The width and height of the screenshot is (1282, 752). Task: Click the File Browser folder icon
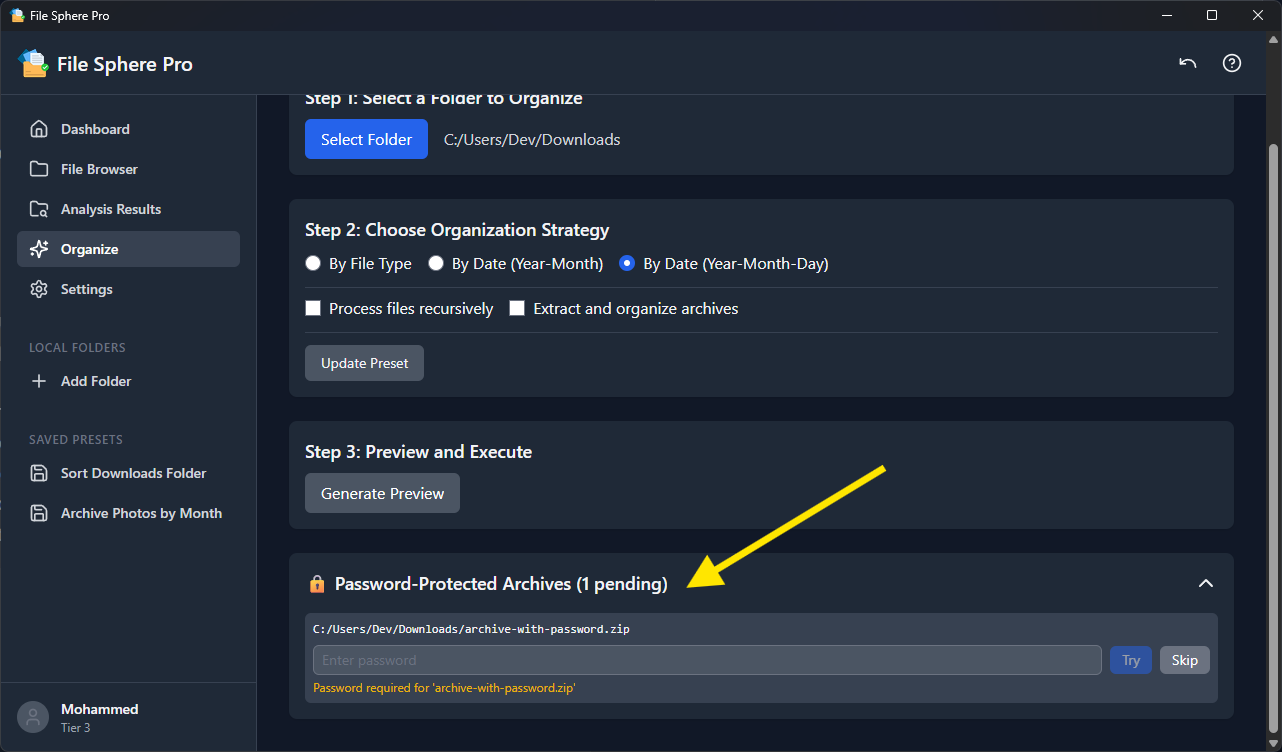(39, 169)
